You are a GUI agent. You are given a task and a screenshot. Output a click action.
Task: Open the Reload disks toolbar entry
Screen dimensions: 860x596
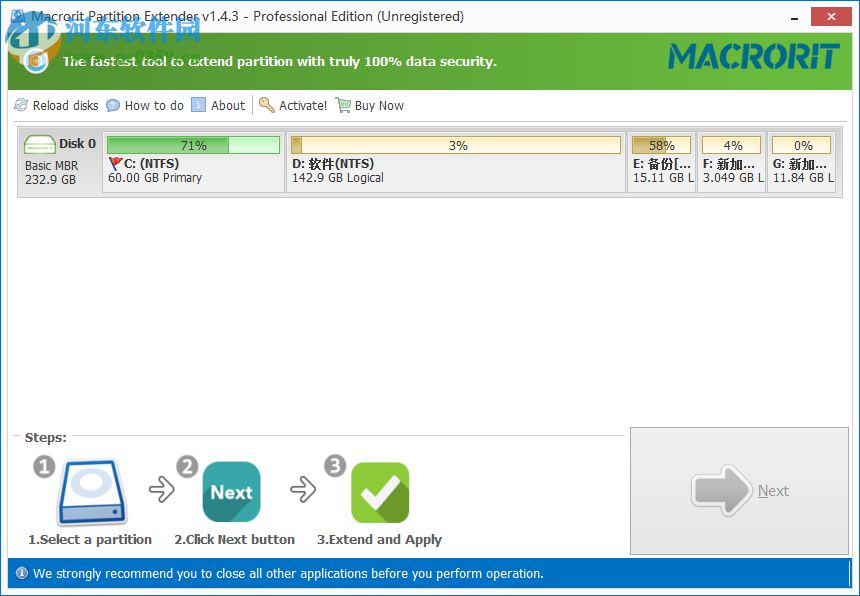[x=55, y=105]
